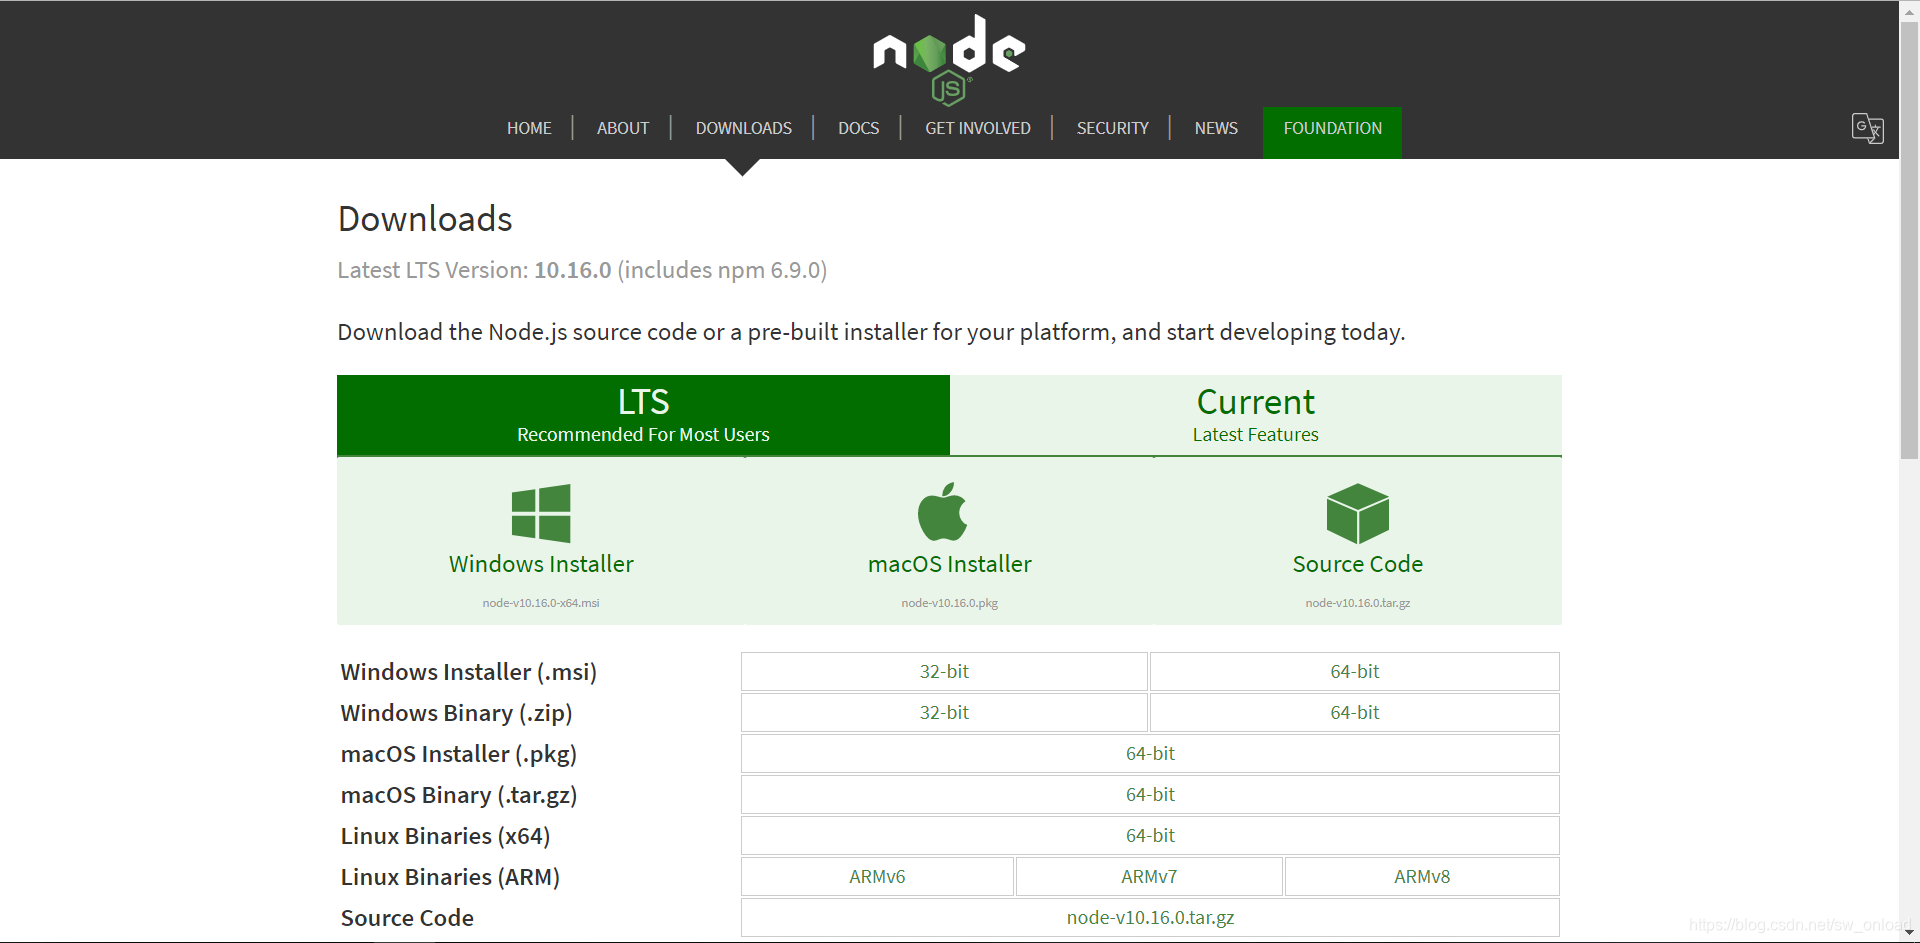Download Linux Binaries (x64) 64-bit

(1150, 835)
